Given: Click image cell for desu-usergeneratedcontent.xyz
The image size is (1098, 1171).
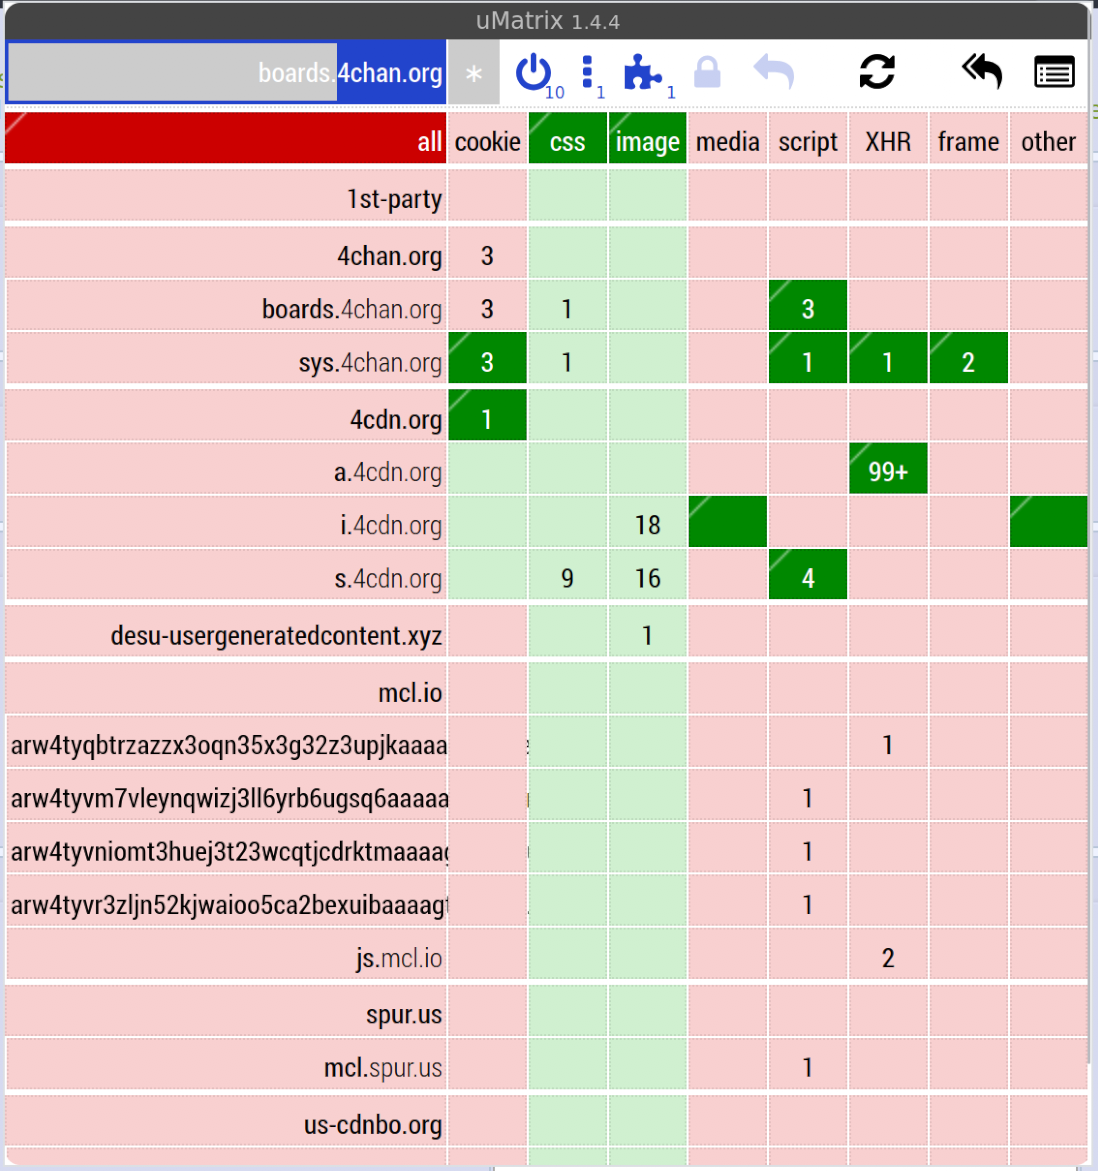Looking at the screenshot, I should point(648,633).
